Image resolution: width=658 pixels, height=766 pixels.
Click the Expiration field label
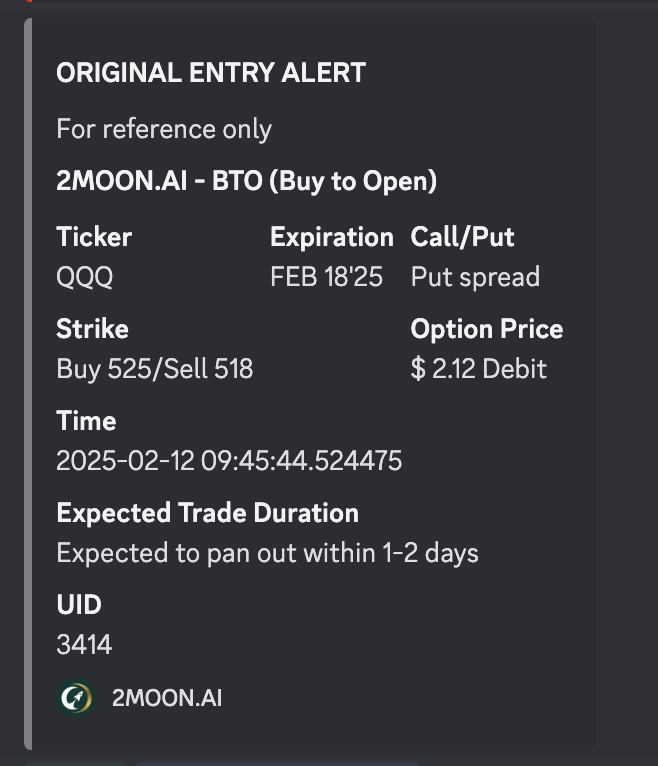[332, 237]
